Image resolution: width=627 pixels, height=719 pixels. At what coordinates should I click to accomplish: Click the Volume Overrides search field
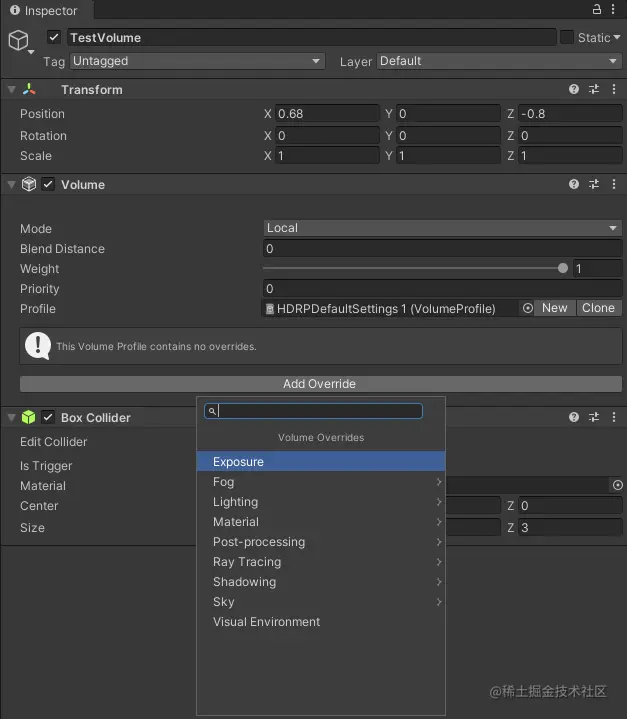320,411
